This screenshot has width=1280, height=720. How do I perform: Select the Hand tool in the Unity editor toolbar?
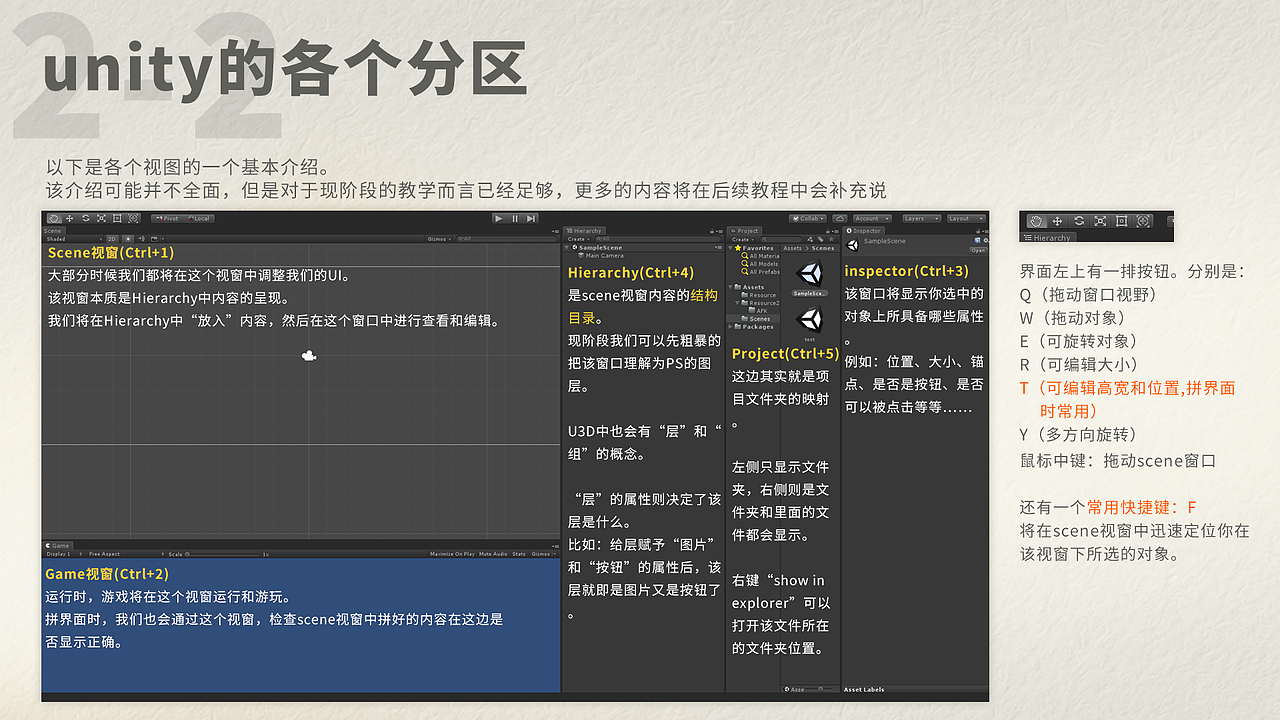53,218
